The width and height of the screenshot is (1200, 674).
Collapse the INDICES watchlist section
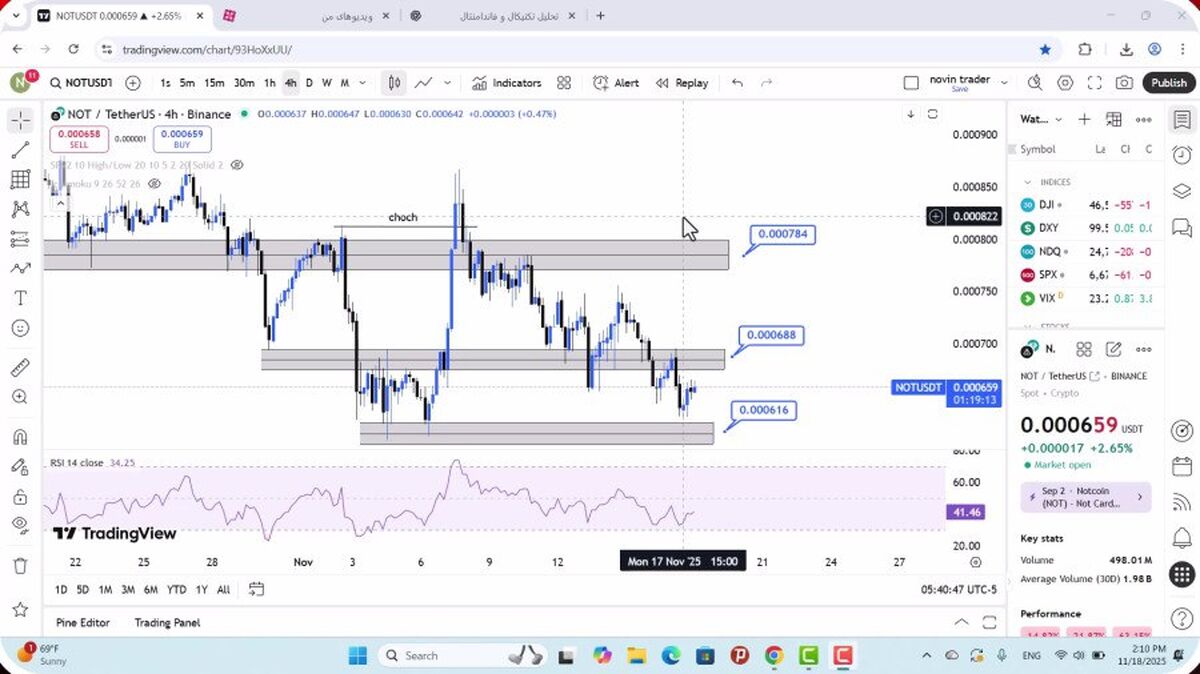tap(1027, 182)
